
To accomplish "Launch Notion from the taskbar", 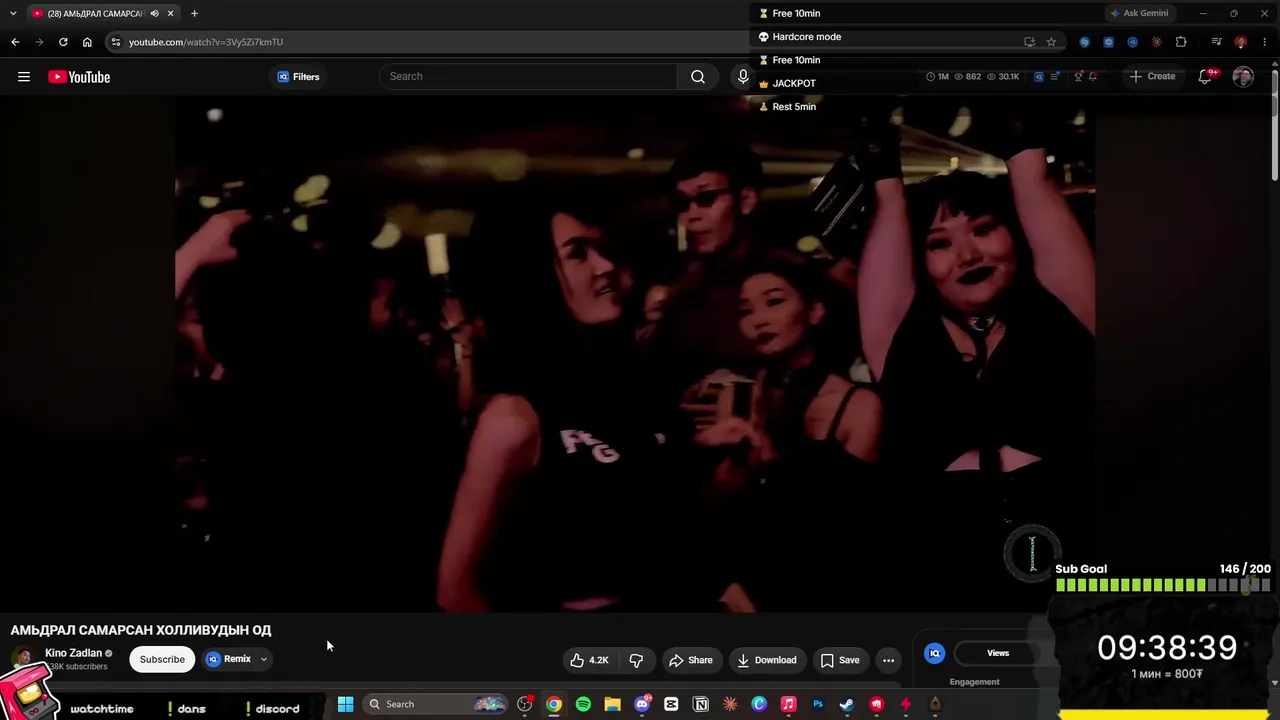I will pyautogui.click(x=701, y=704).
